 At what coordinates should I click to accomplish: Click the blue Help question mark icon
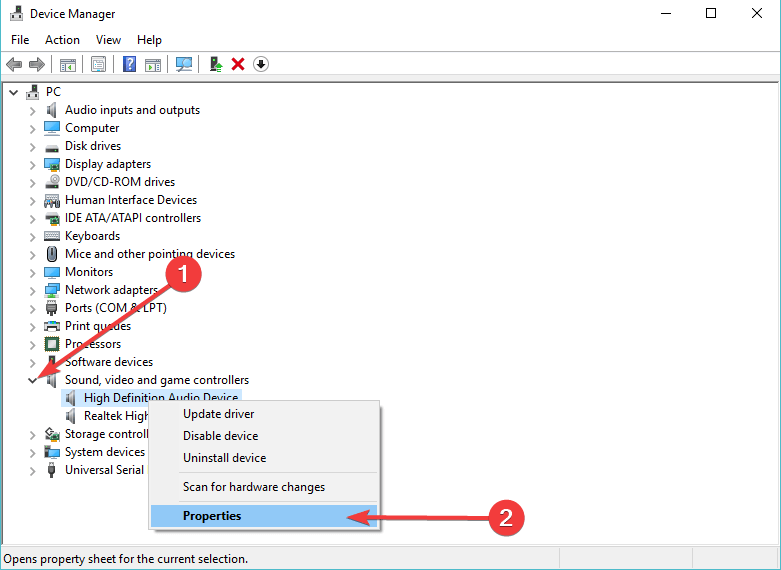(x=130, y=64)
